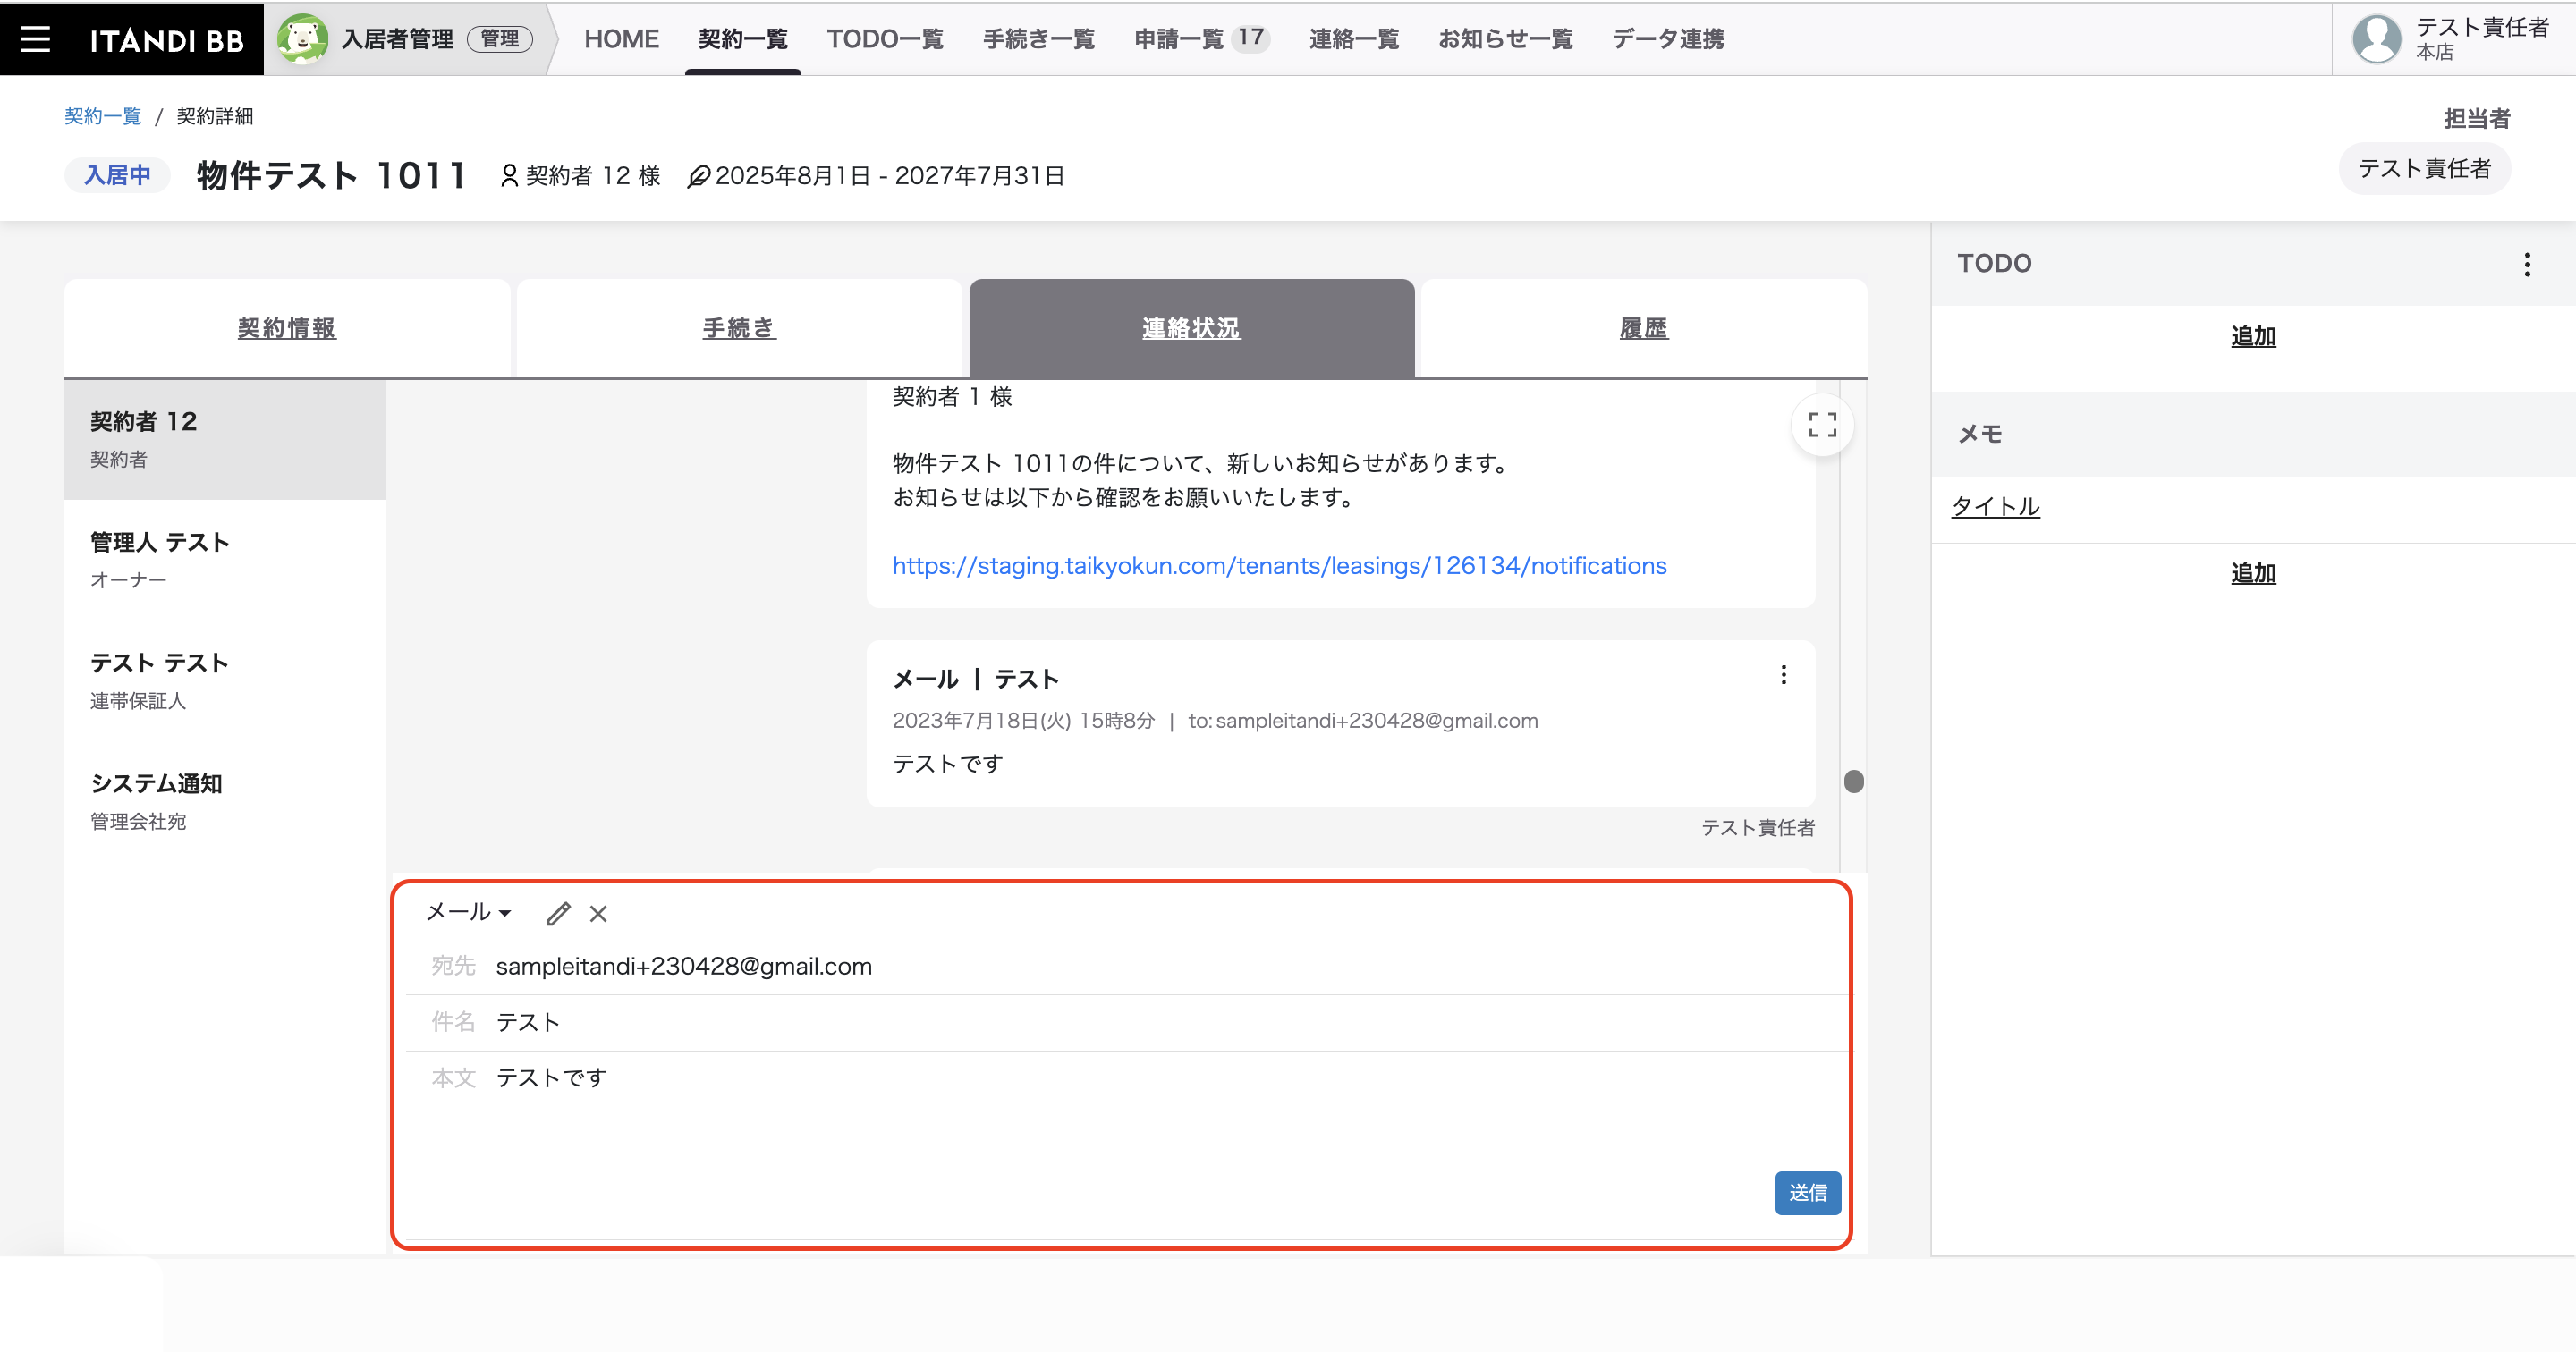Click the user avatar icon
2576x1352 pixels.
click(x=2377, y=39)
